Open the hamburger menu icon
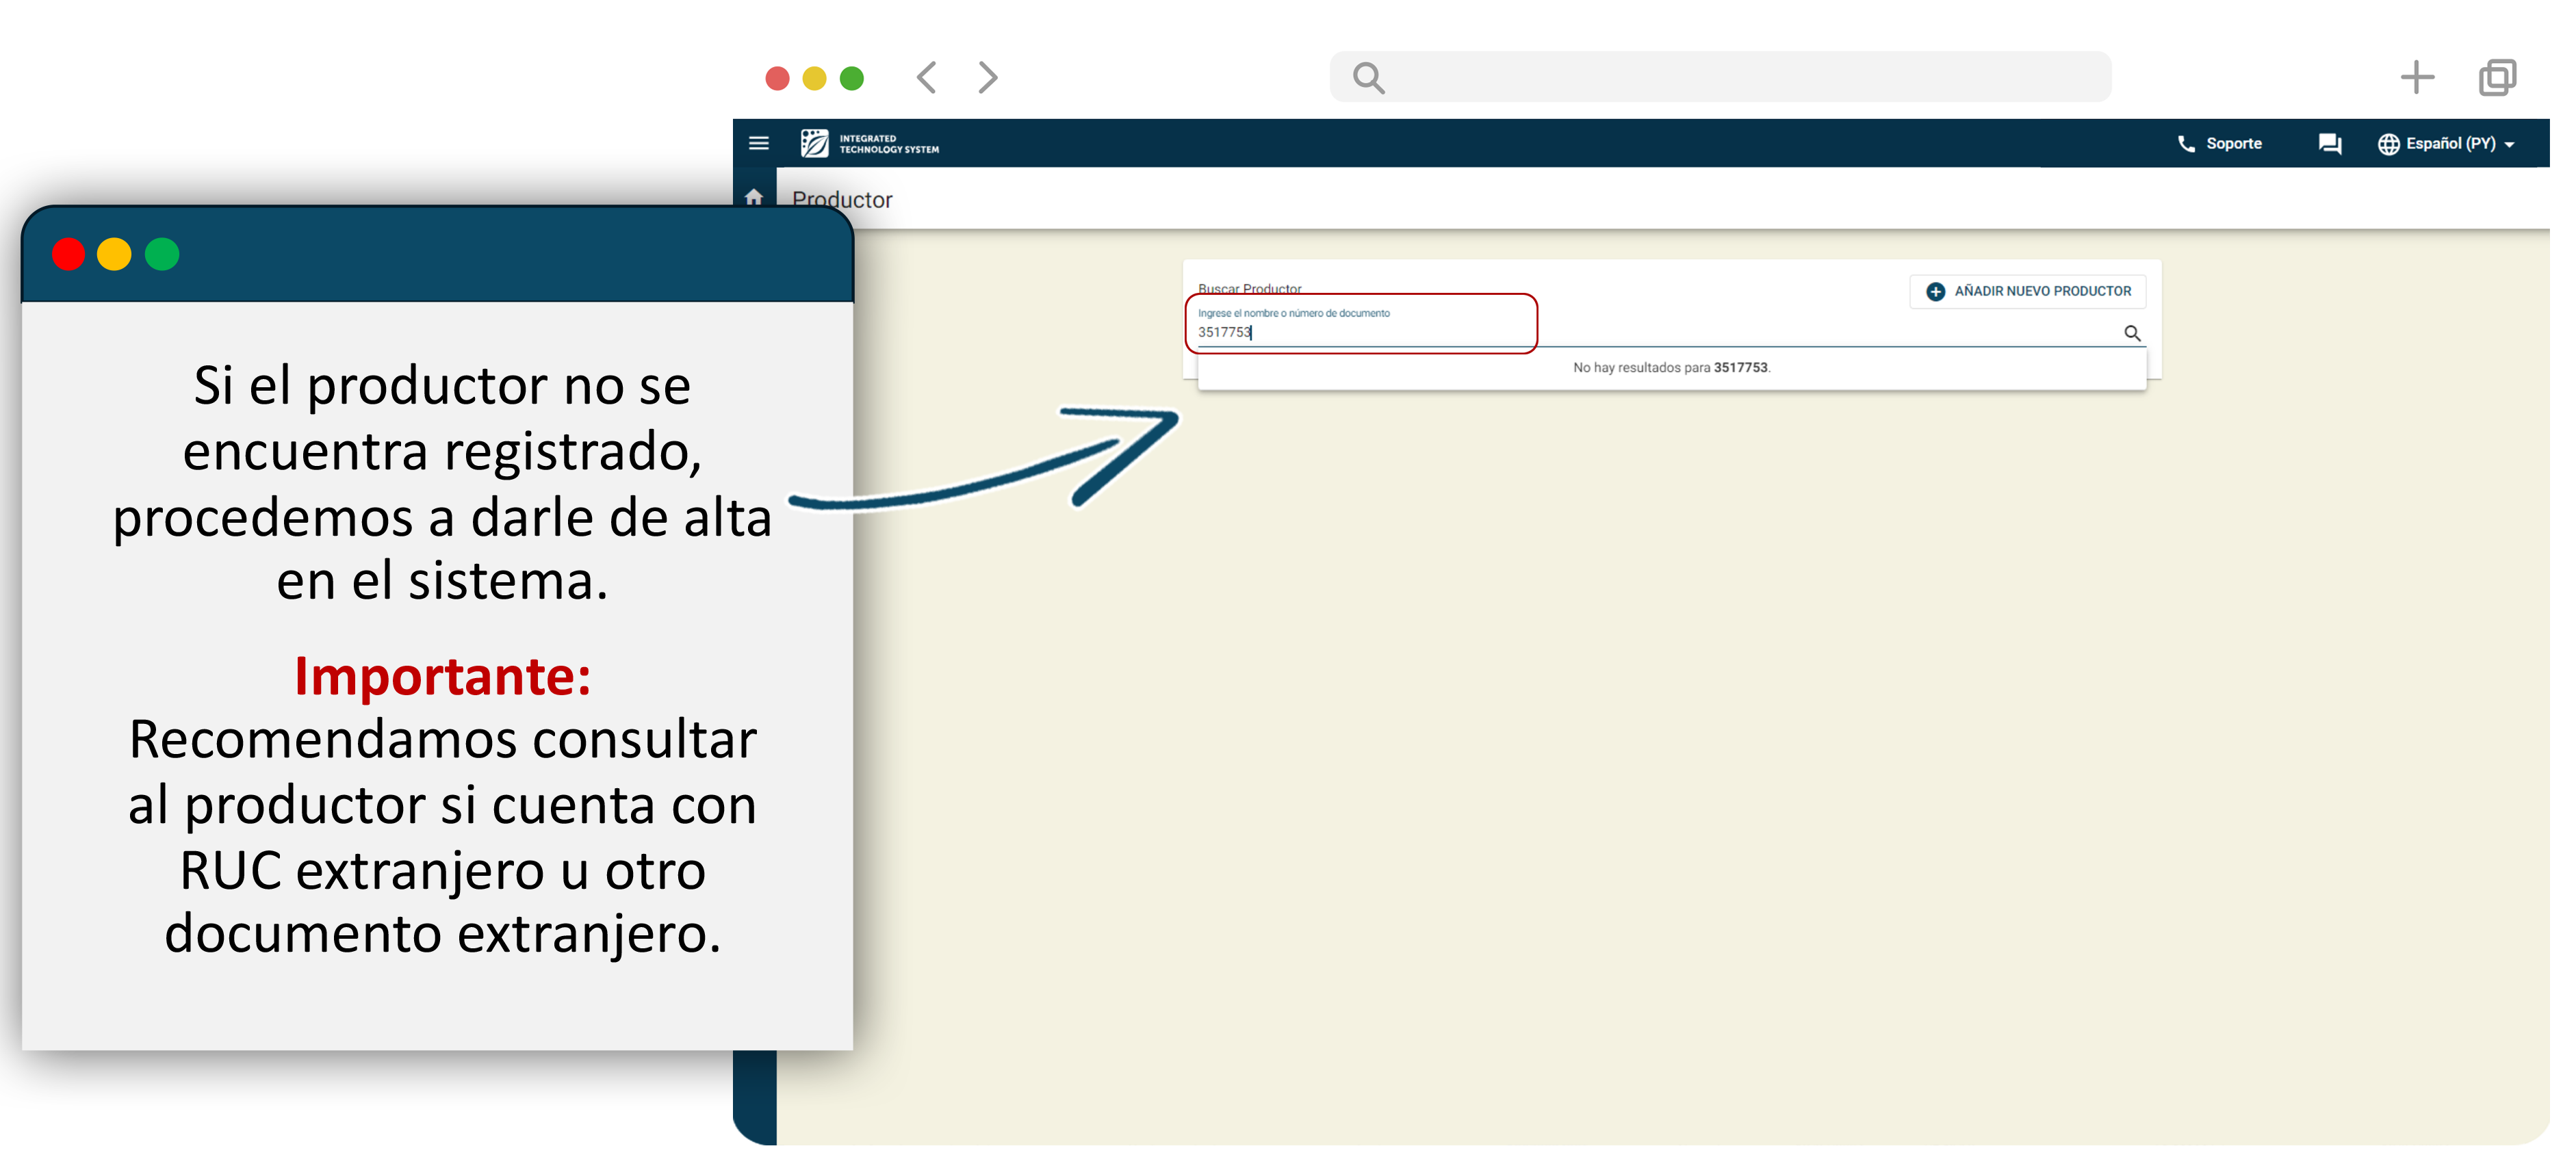This screenshot has height=1170, width=2576. pos(759,143)
